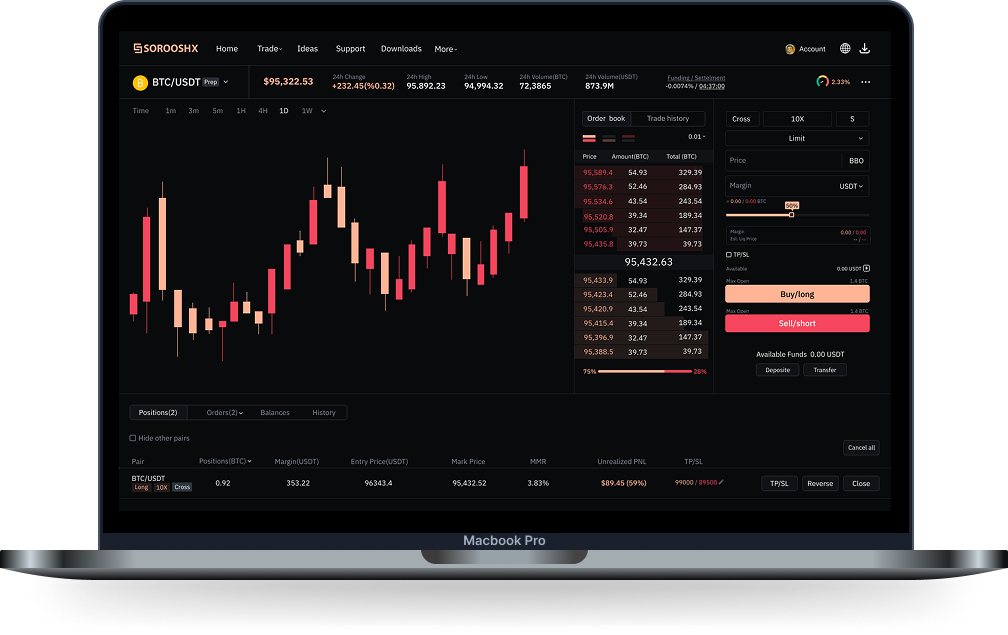Image resolution: width=1008 pixels, height=635 pixels.
Task: Click the Reverse position button
Action: (820, 483)
